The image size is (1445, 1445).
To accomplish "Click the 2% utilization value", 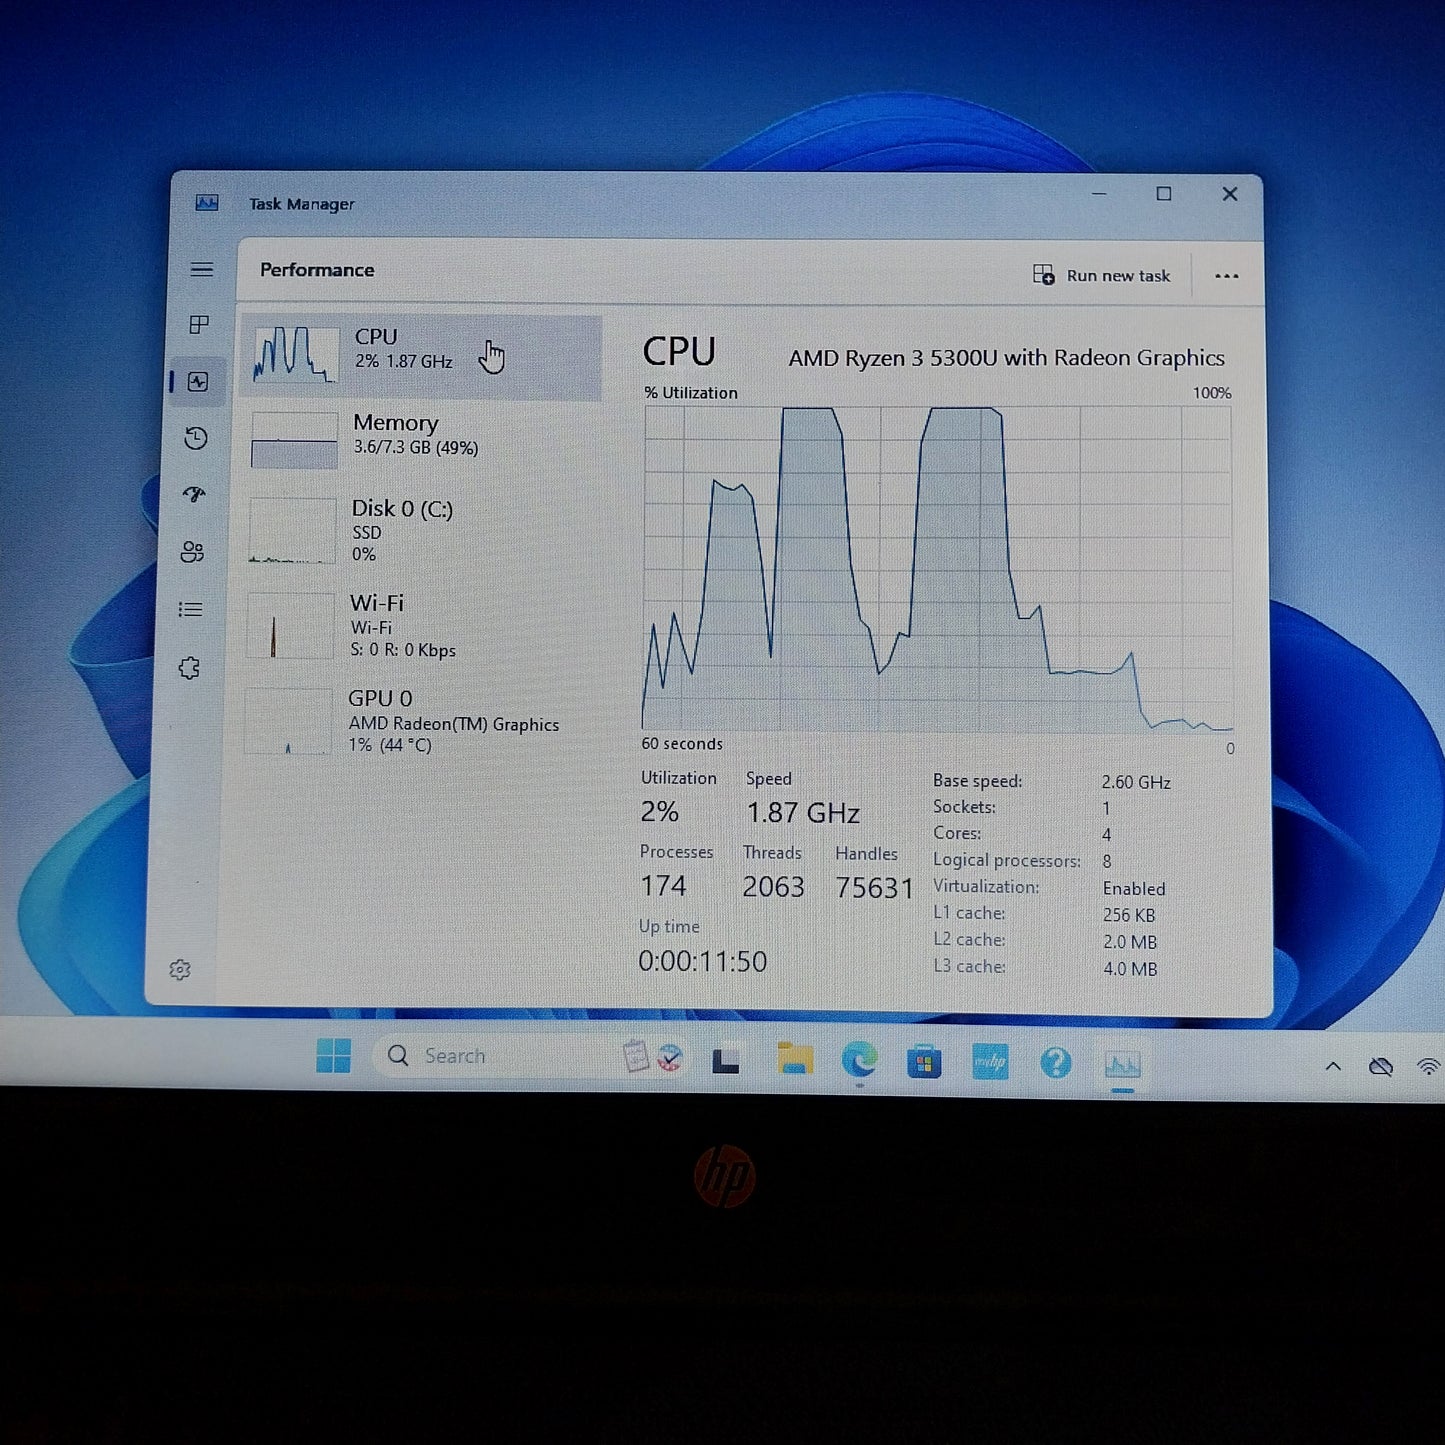I will [660, 811].
